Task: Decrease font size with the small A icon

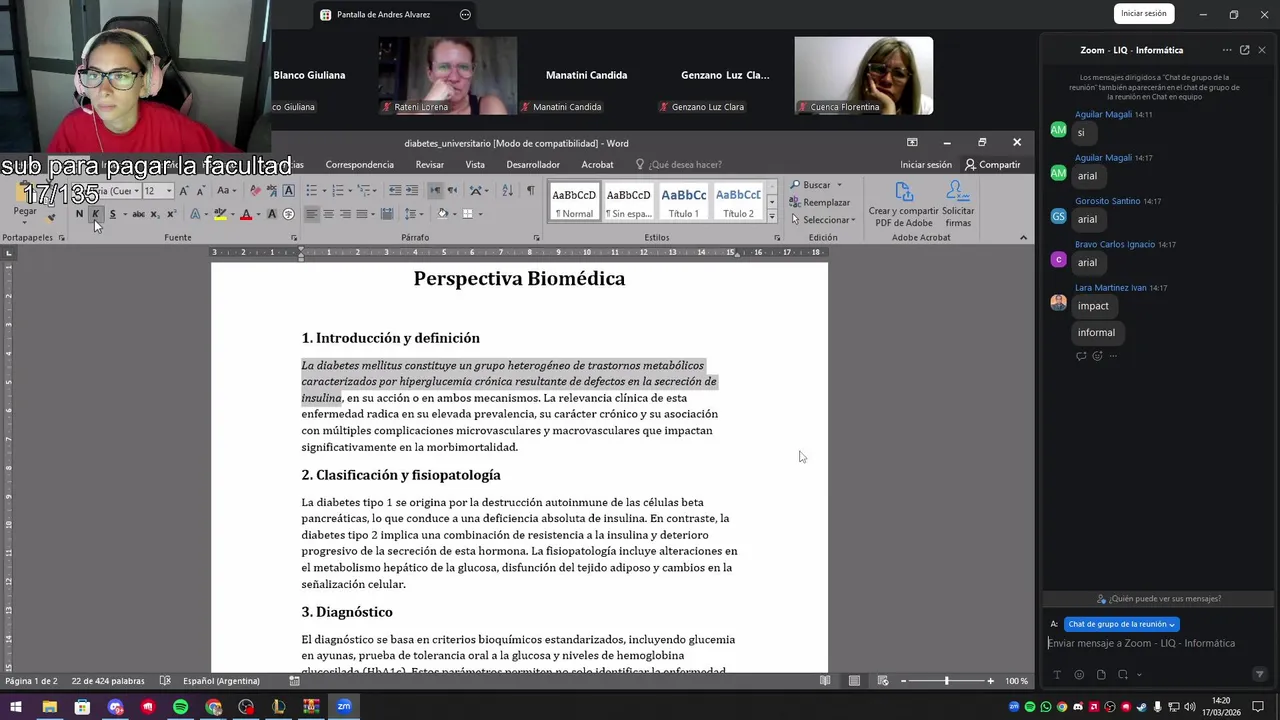Action: click(200, 190)
